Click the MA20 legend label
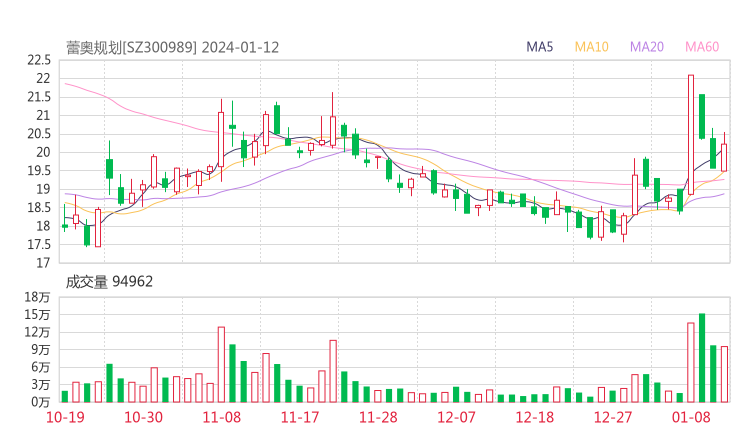740x440 pixels. 647,47
